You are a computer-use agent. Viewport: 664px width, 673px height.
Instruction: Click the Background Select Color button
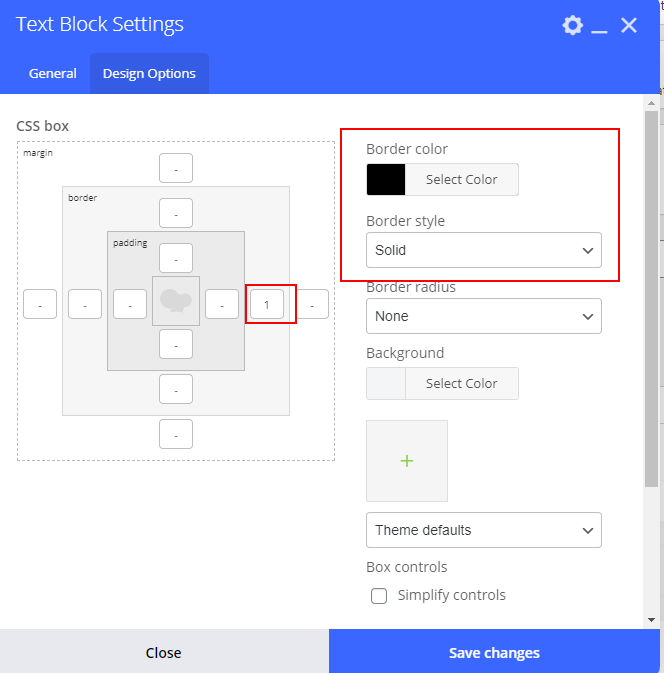click(462, 383)
